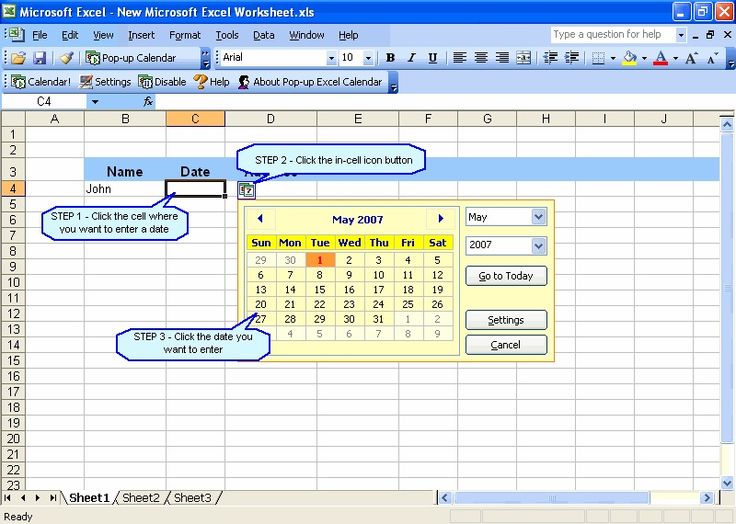Click the Excel workbook icon in menu bar
This screenshot has height=524, width=736.
coord(15,34)
